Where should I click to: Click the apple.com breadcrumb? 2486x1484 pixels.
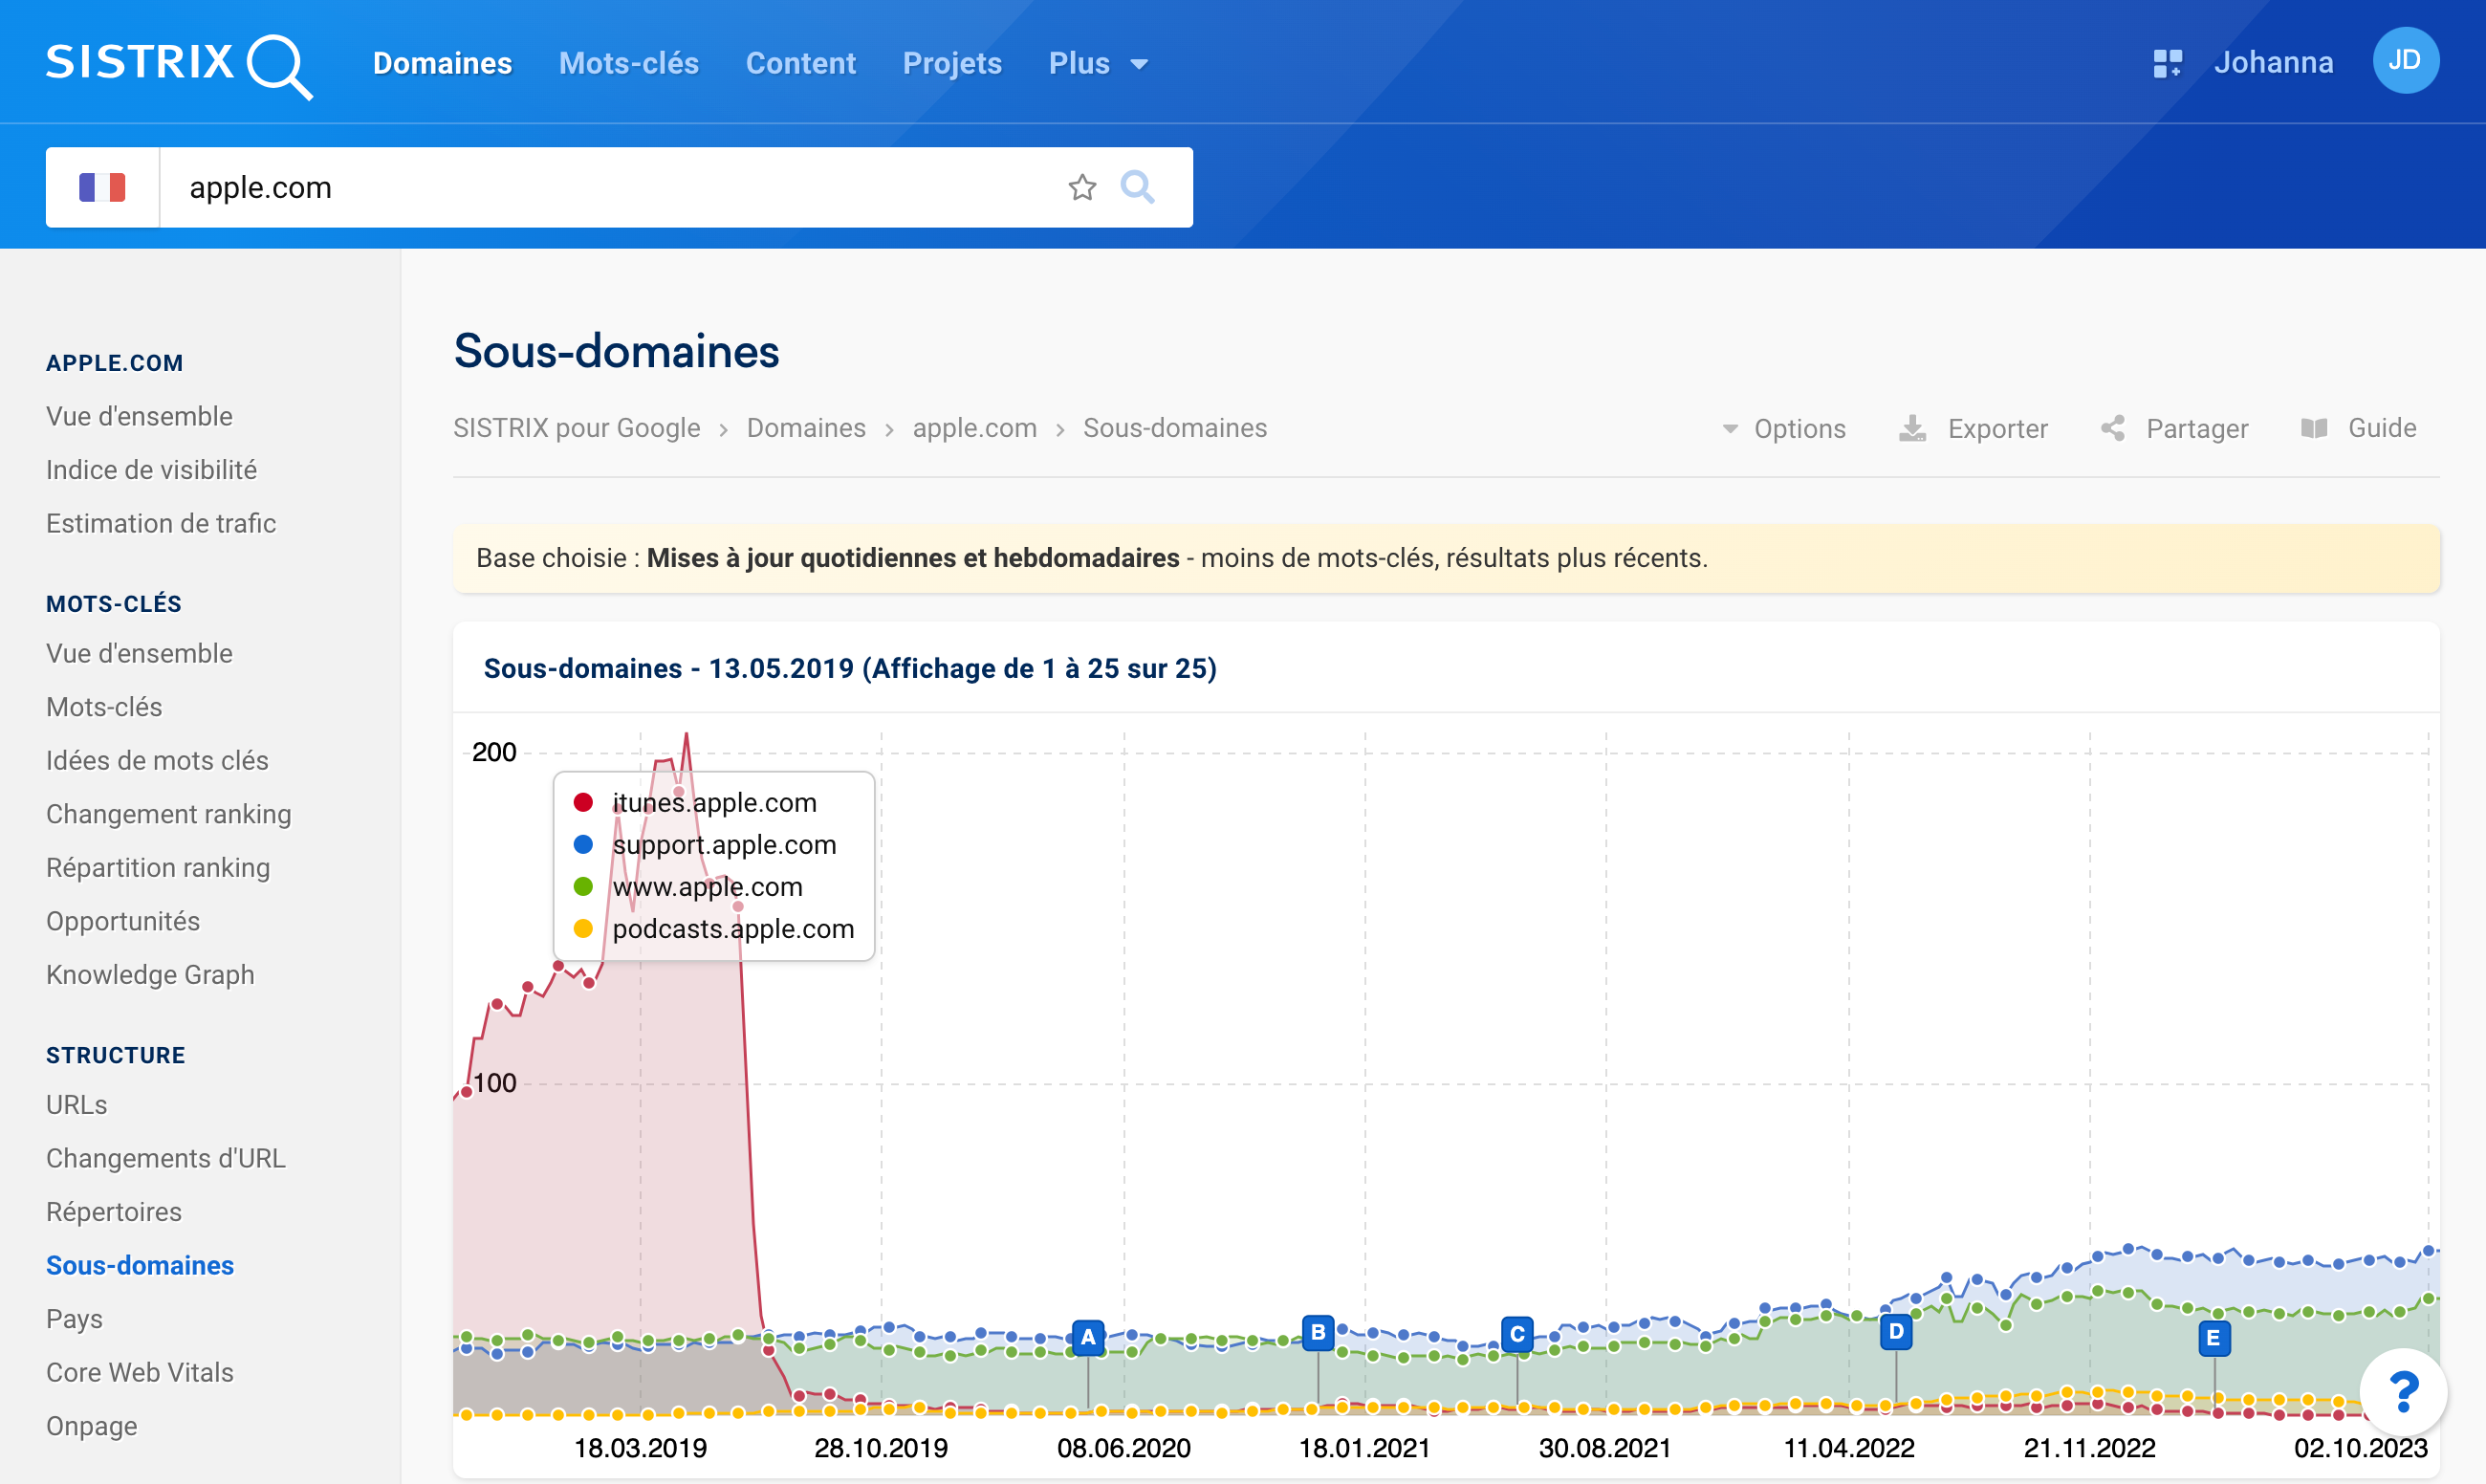pos(975,428)
